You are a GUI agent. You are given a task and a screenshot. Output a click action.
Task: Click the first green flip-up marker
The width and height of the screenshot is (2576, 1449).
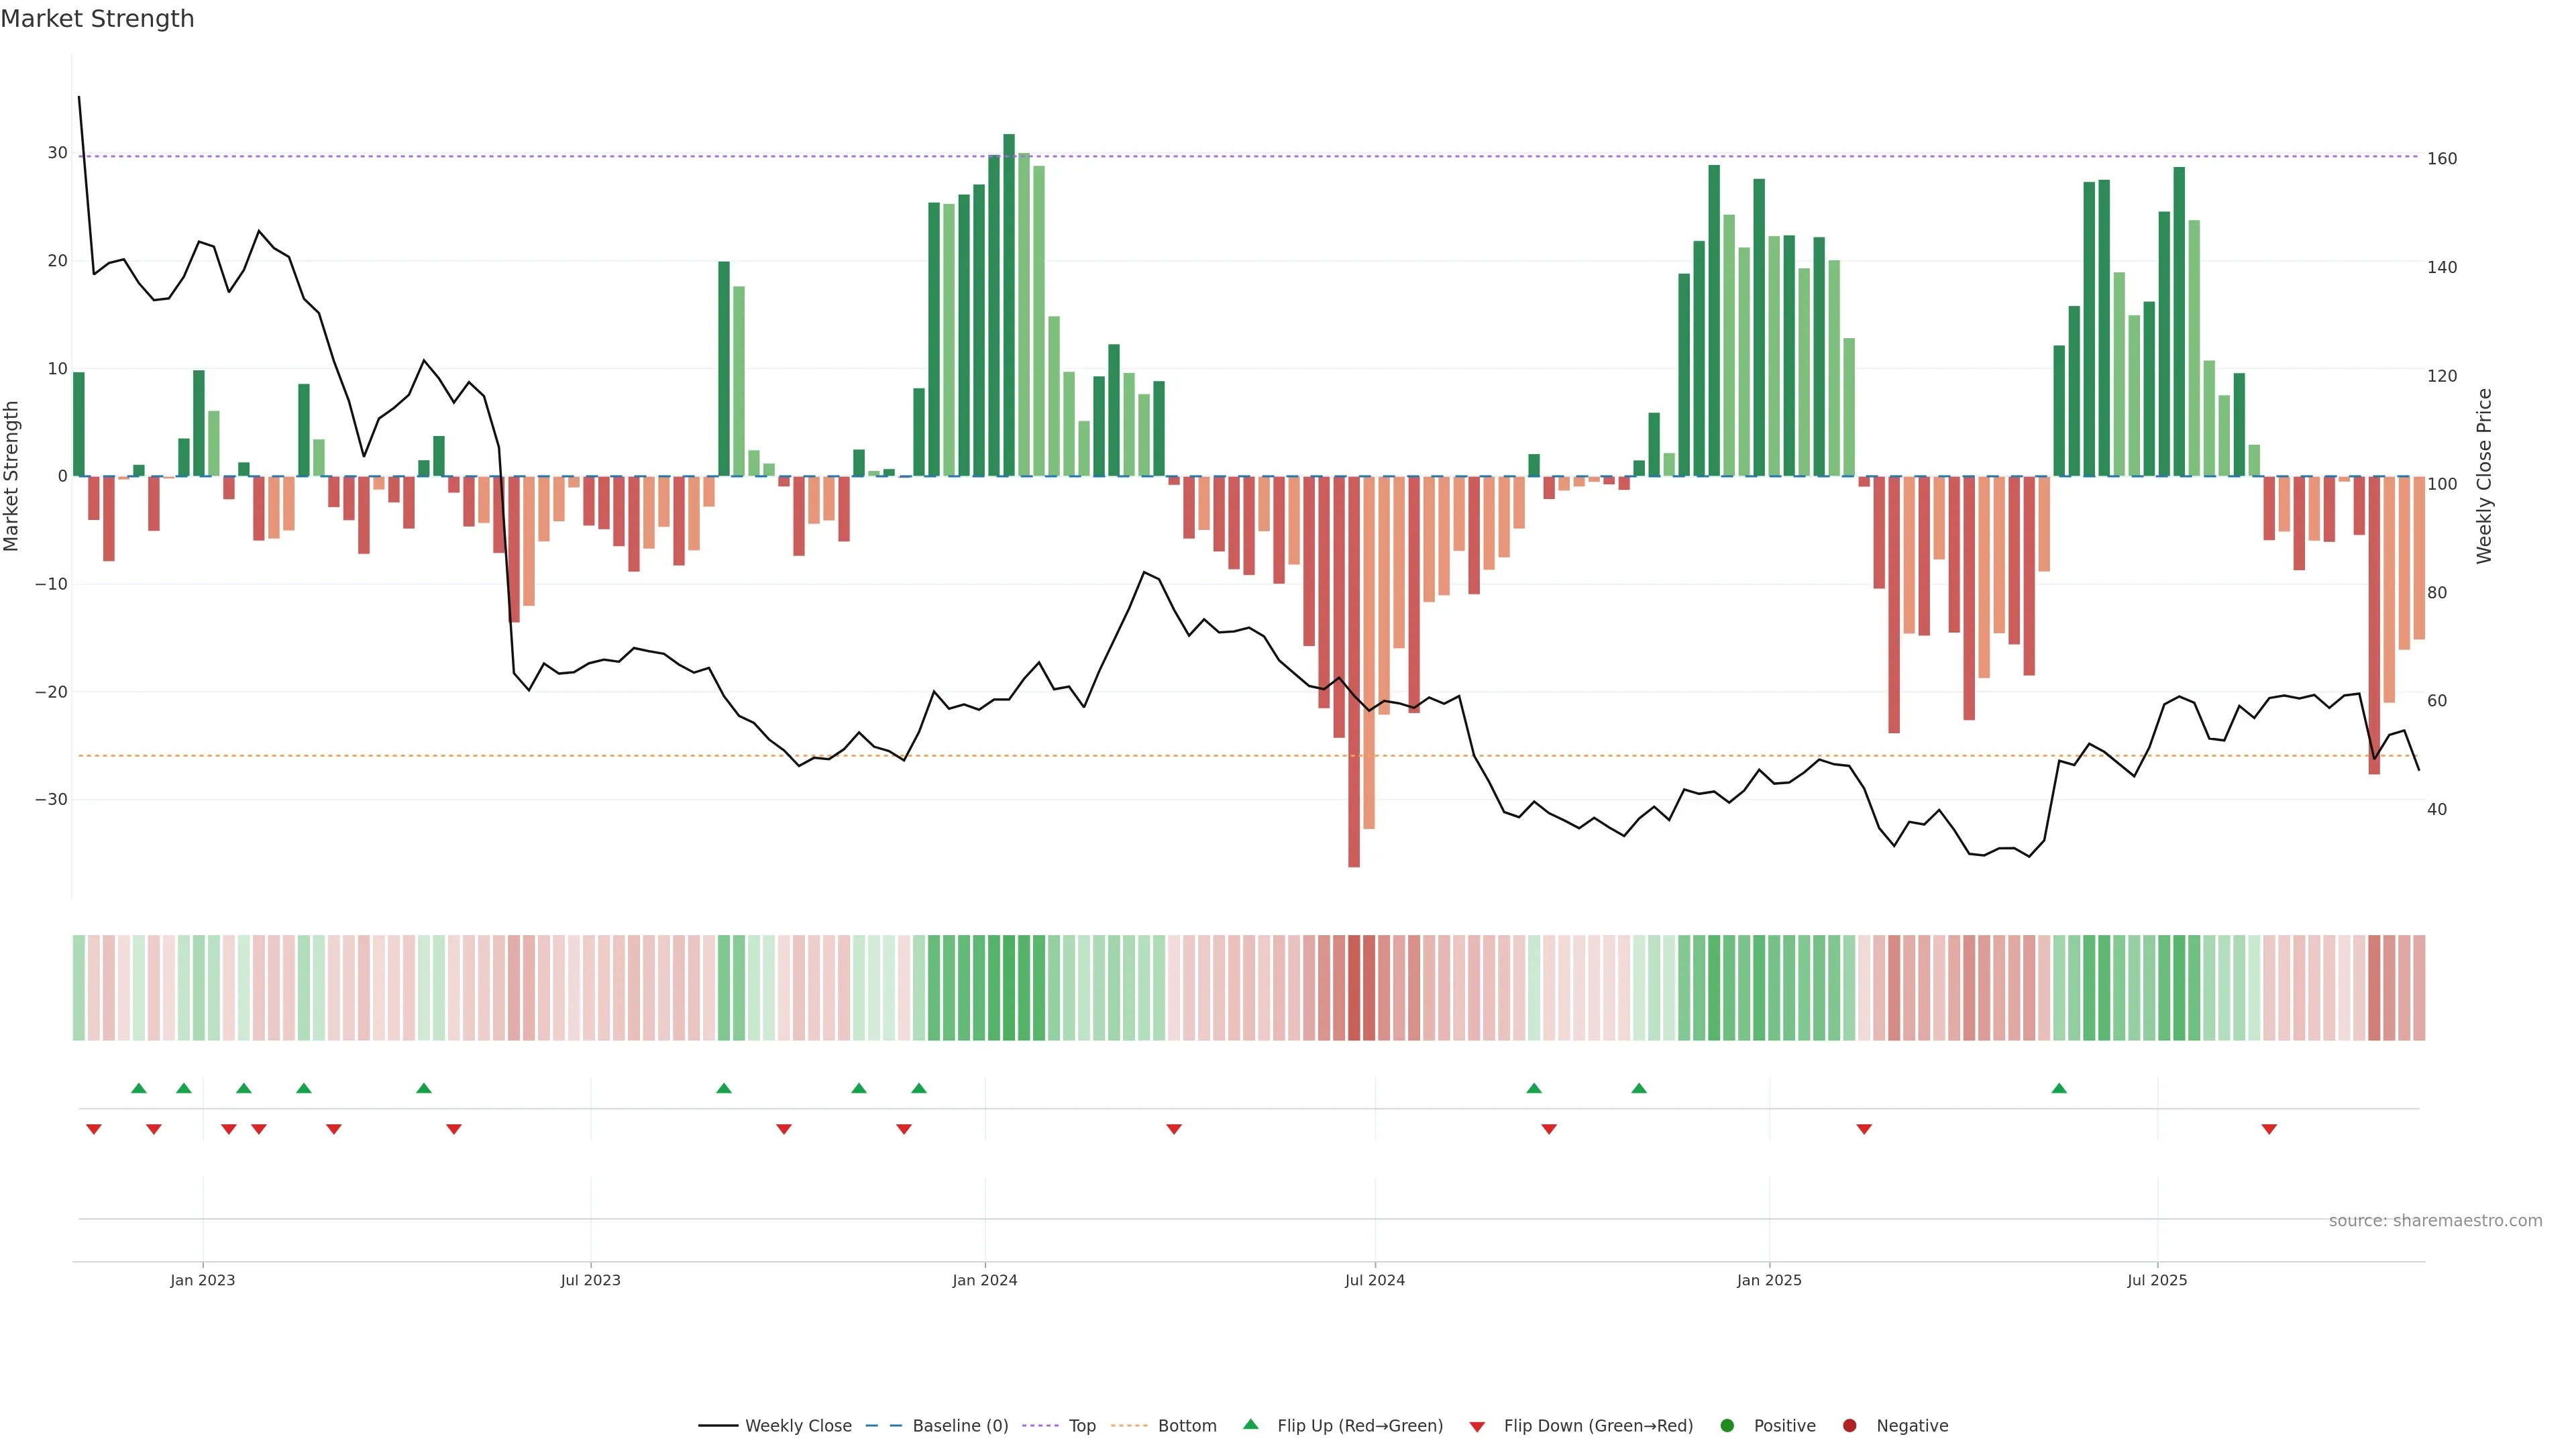[x=139, y=1088]
